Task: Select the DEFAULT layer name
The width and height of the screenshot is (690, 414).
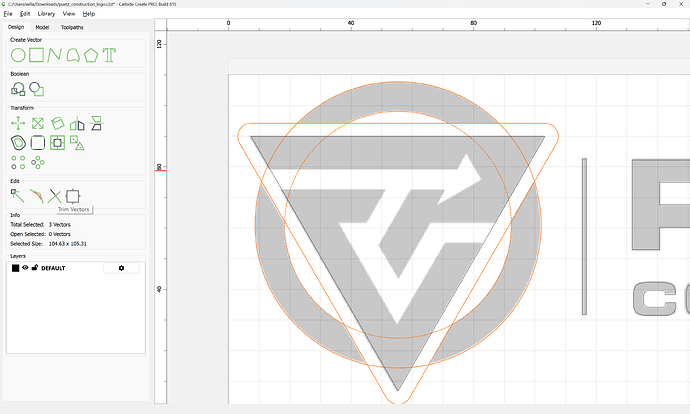Action: 53,268
